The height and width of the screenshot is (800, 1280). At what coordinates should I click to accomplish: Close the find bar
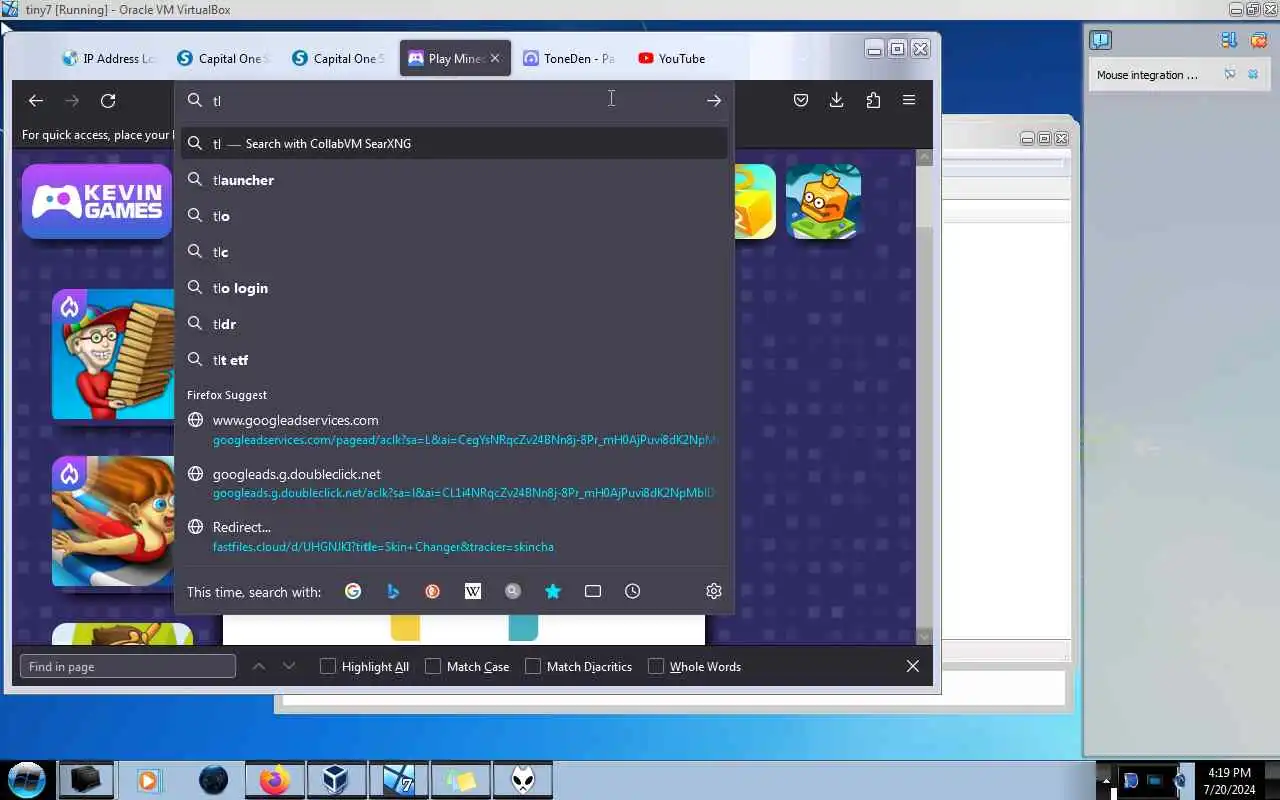pyautogui.click(x=913, y=666)
